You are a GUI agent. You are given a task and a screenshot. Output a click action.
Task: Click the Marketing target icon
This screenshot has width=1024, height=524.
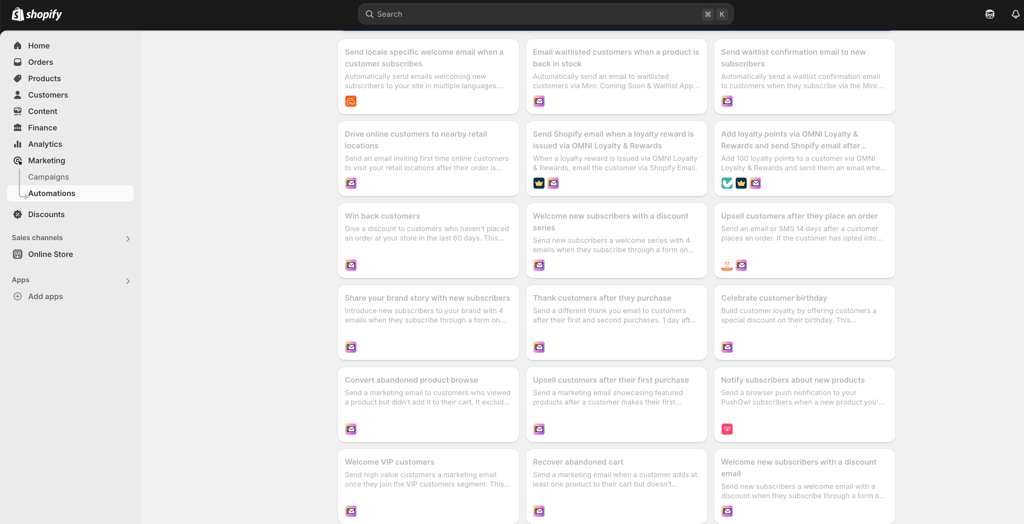[18, 160]
